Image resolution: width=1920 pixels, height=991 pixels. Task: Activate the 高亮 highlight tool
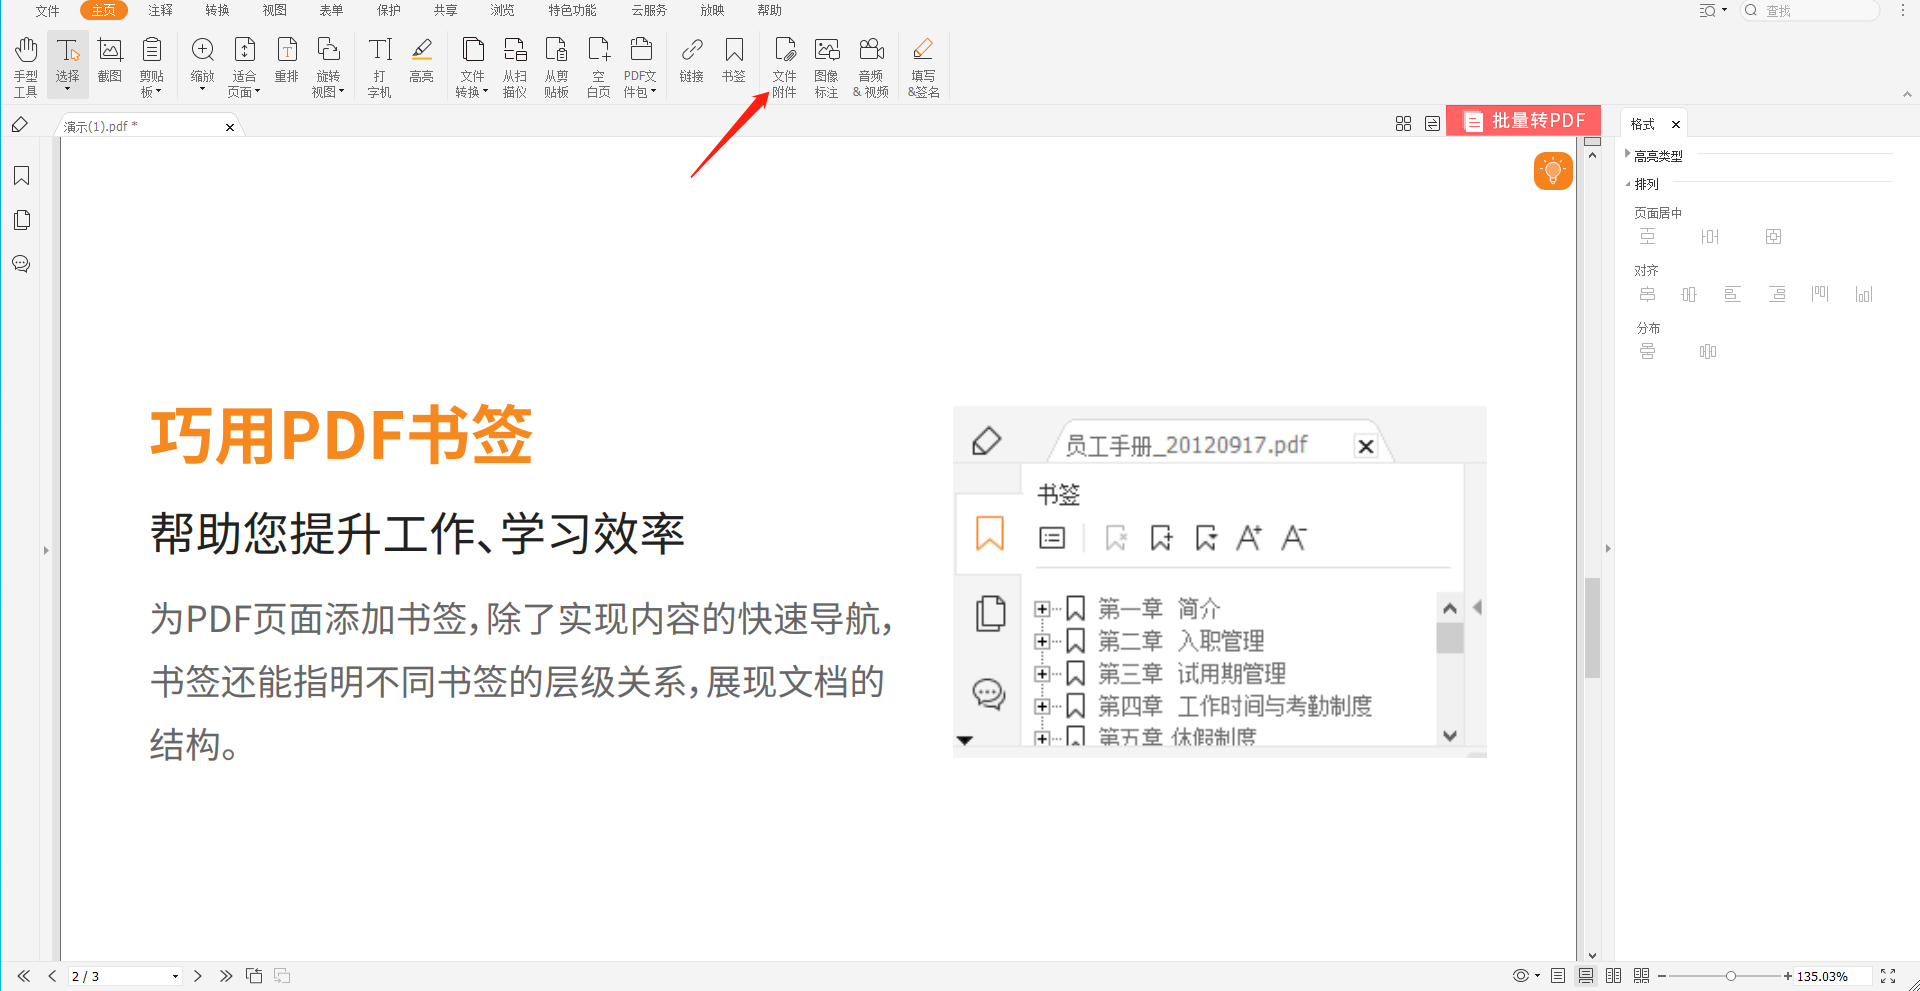(421, 65)
